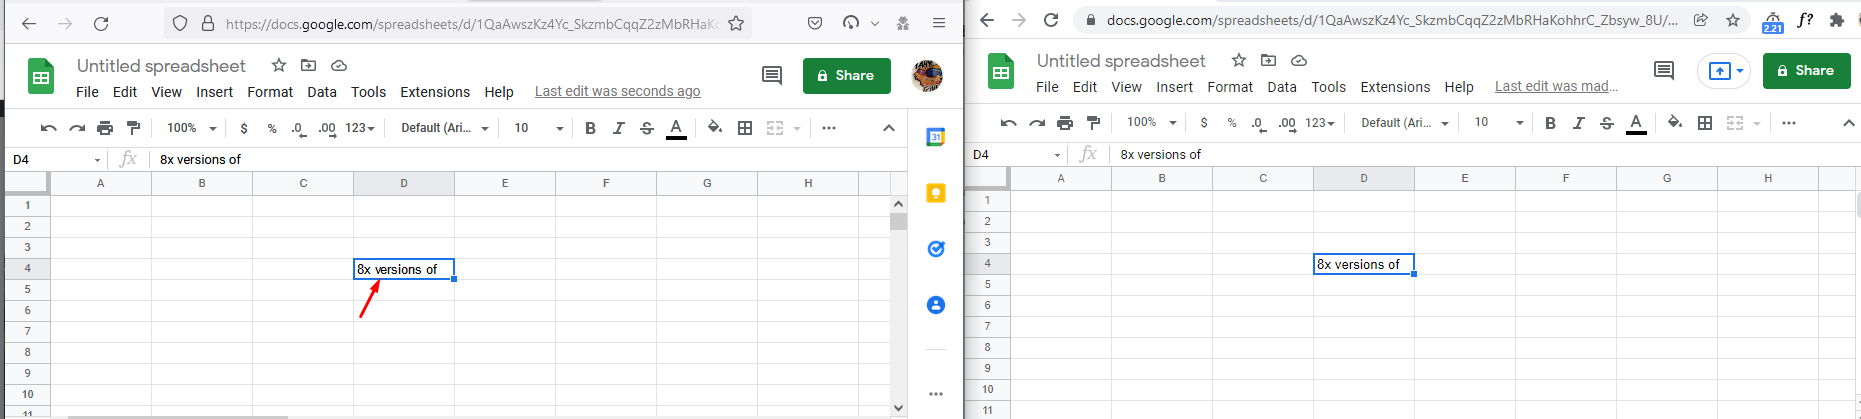Click present to meeting button, right window
This screenshot has width=1861, height=419.
point(1724,71)
